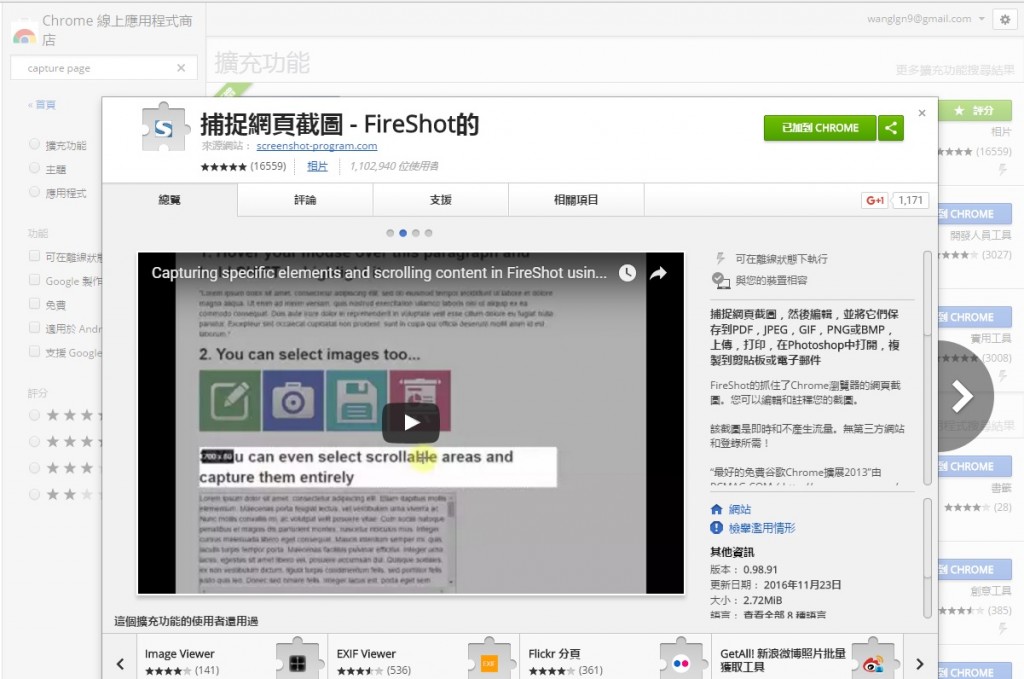
Task: Click the 已加到 CHROME button
Action: pos(820,128)
